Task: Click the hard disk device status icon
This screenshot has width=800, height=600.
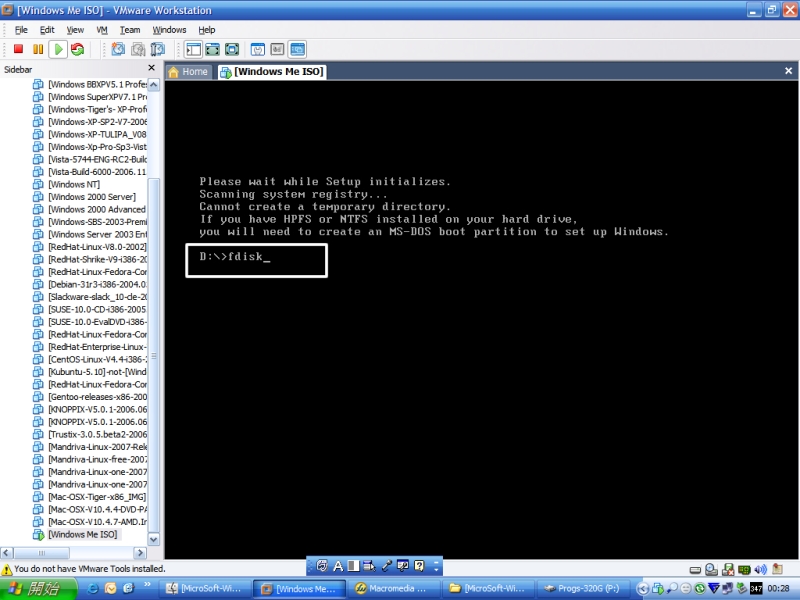Action: (695, 570)
